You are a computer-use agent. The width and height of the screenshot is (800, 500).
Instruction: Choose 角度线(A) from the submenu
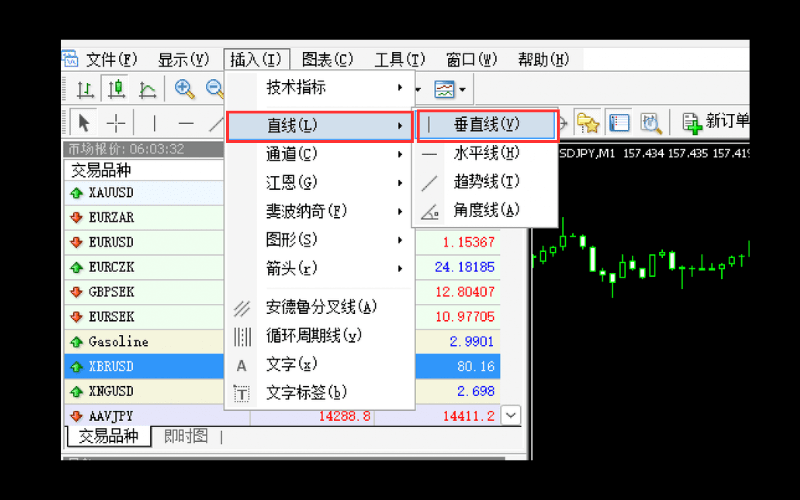[x=485, y=210]
